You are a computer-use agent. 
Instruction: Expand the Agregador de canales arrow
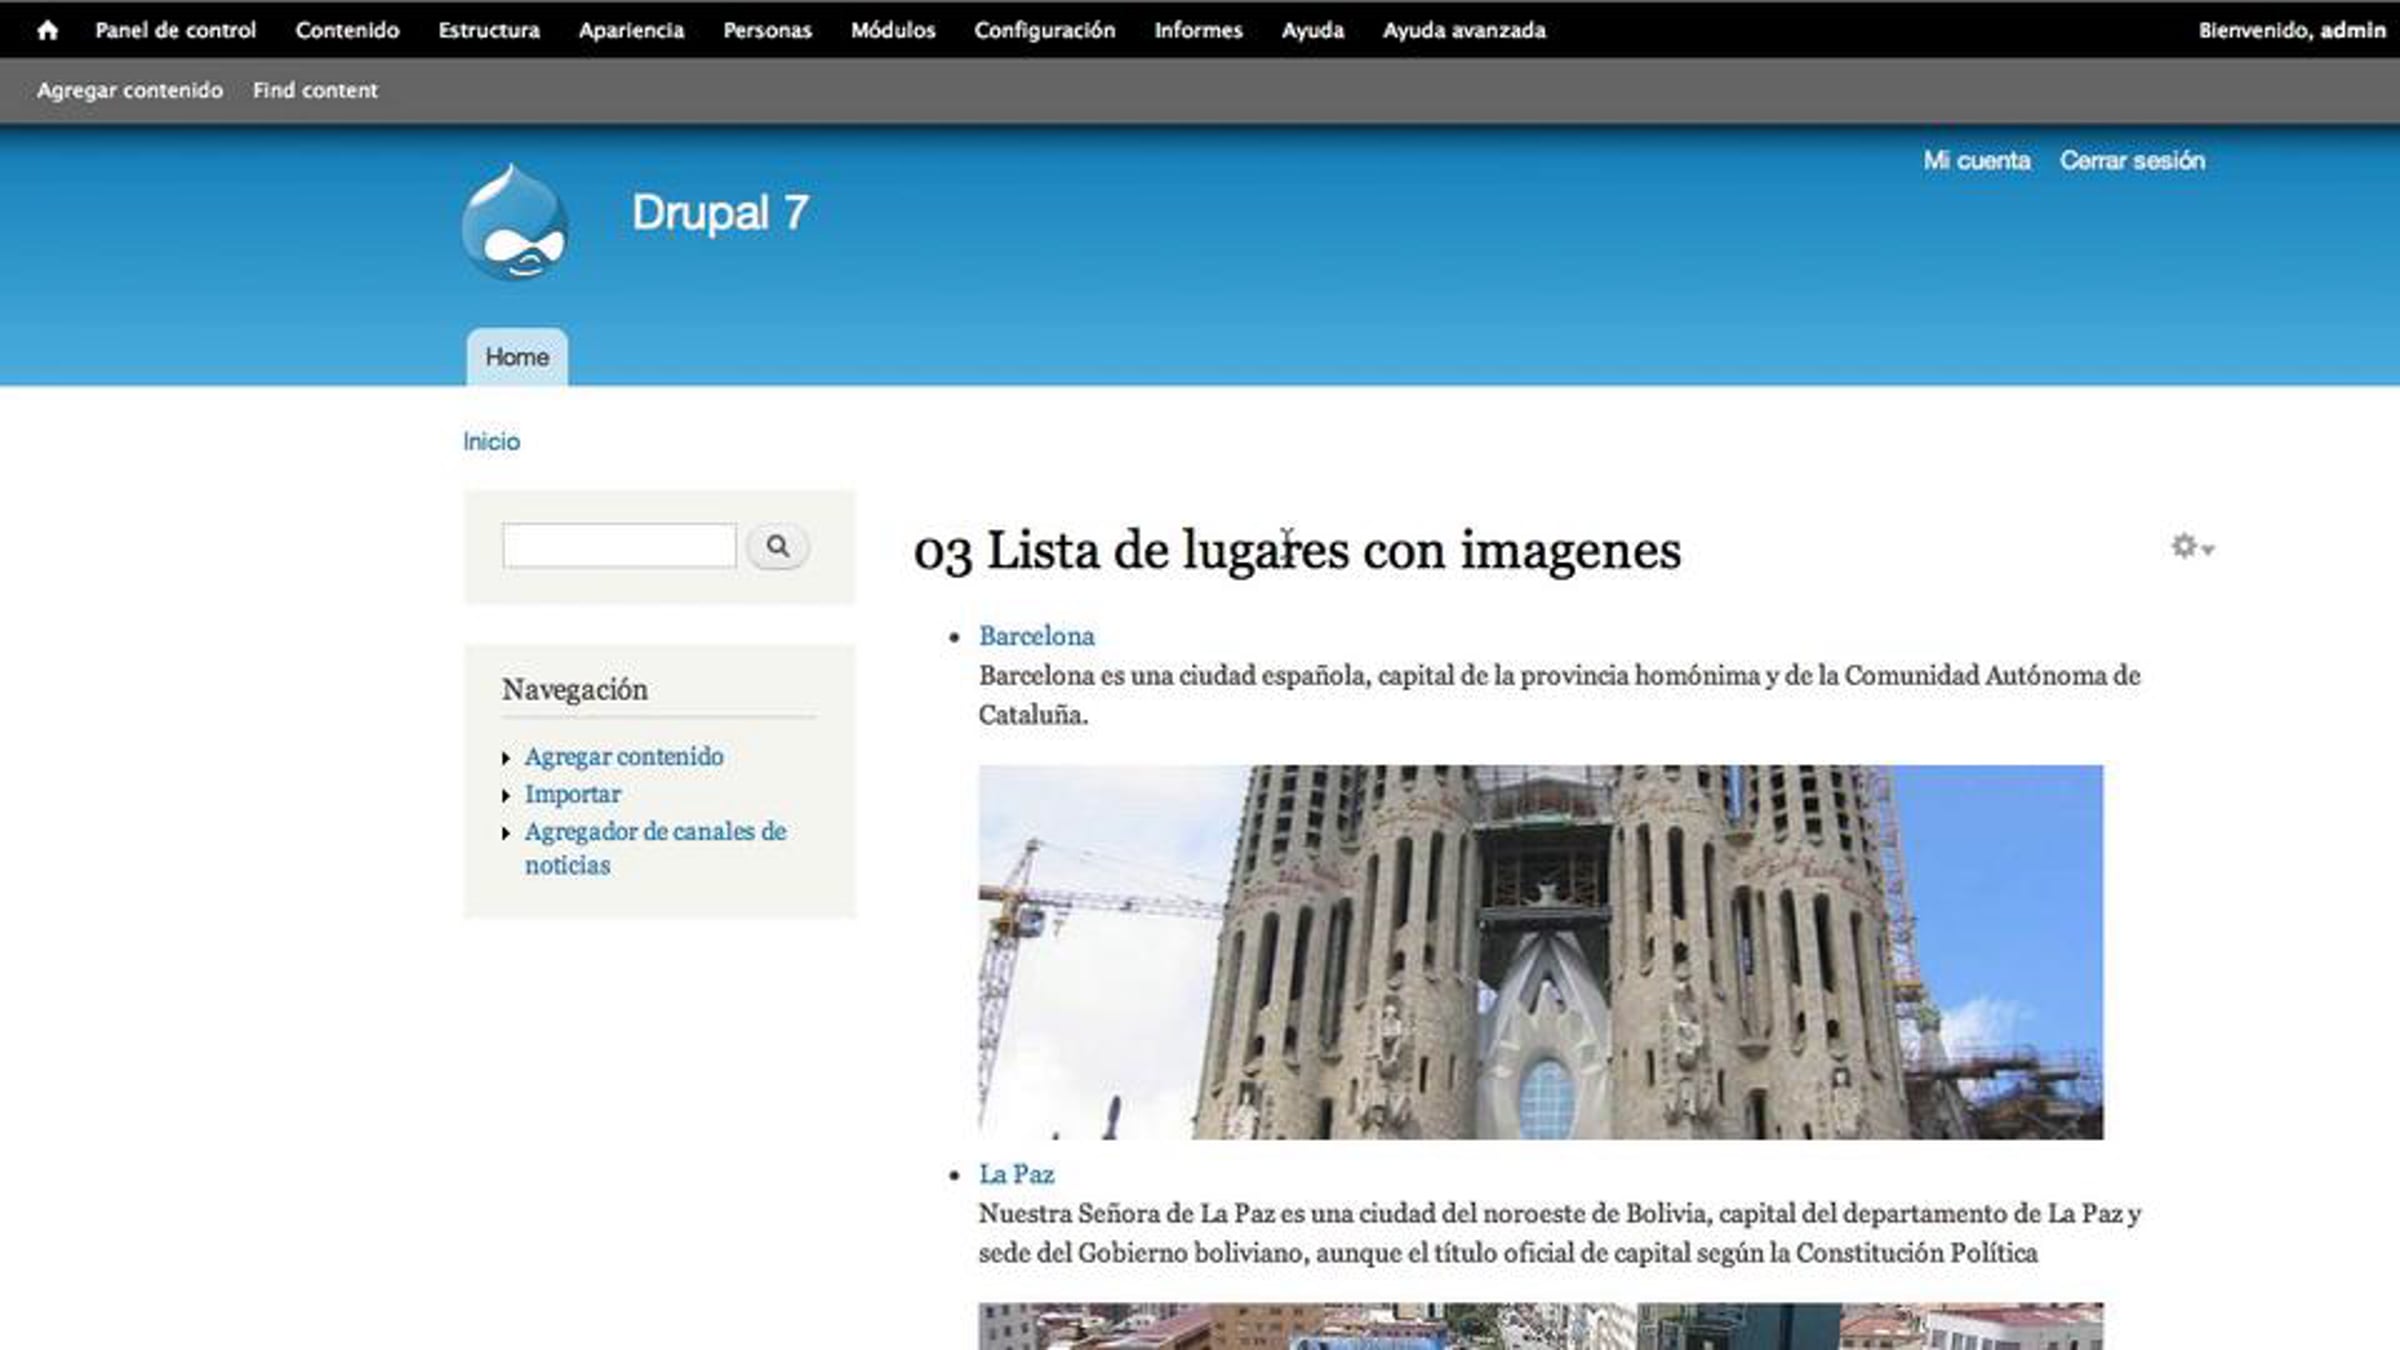coord(506,832)
